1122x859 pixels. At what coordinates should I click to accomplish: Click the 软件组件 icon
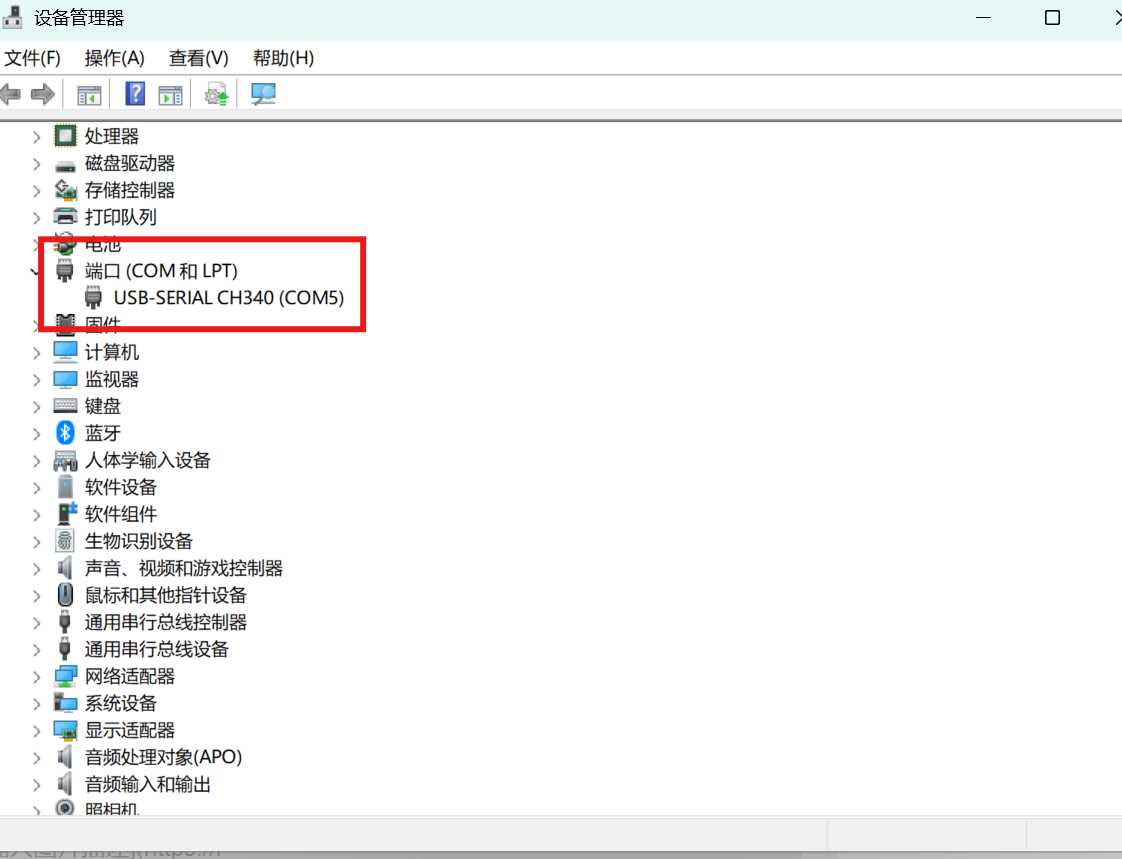point(66,513)
